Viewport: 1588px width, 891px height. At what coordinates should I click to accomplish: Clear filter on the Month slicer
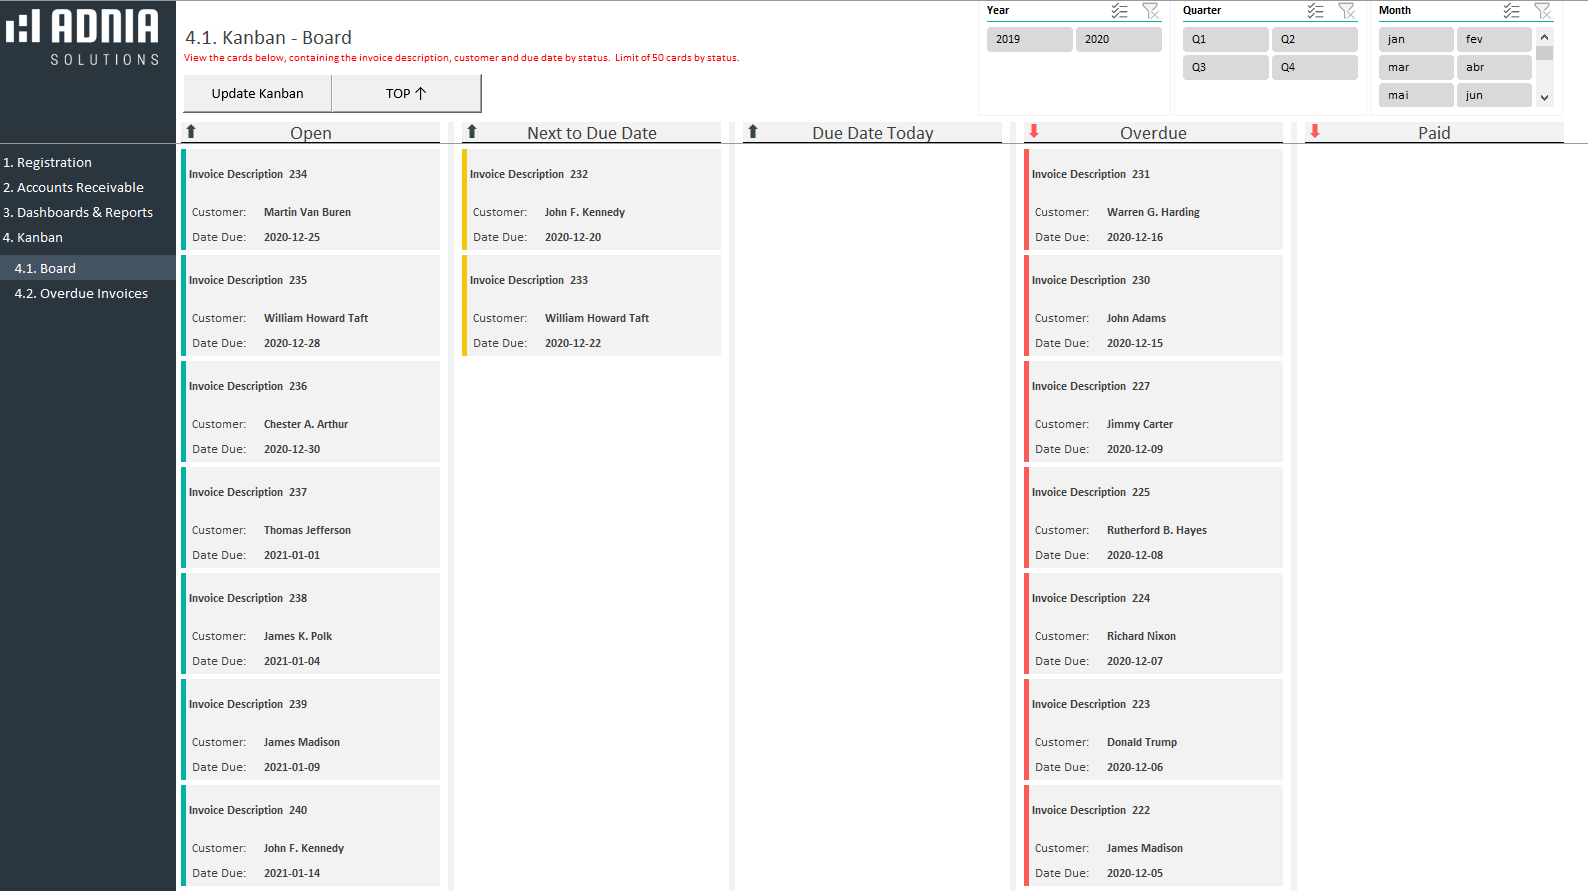(x=1543, y=11)
